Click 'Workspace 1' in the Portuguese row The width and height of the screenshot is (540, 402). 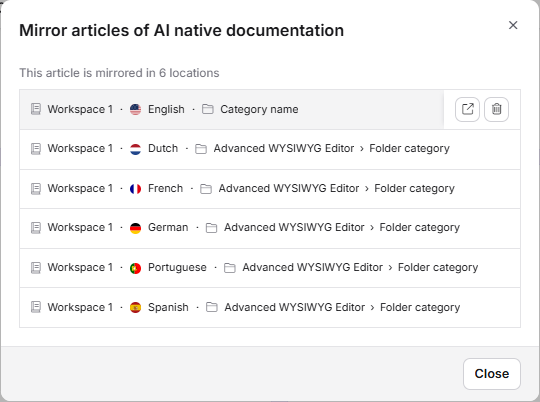(80, 268)
